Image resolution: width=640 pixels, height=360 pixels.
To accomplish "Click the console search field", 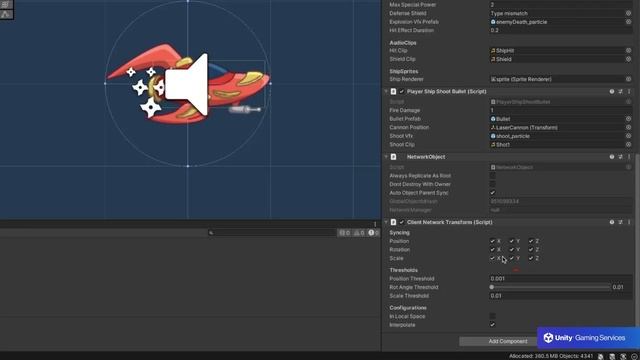I will click(271, 233).
